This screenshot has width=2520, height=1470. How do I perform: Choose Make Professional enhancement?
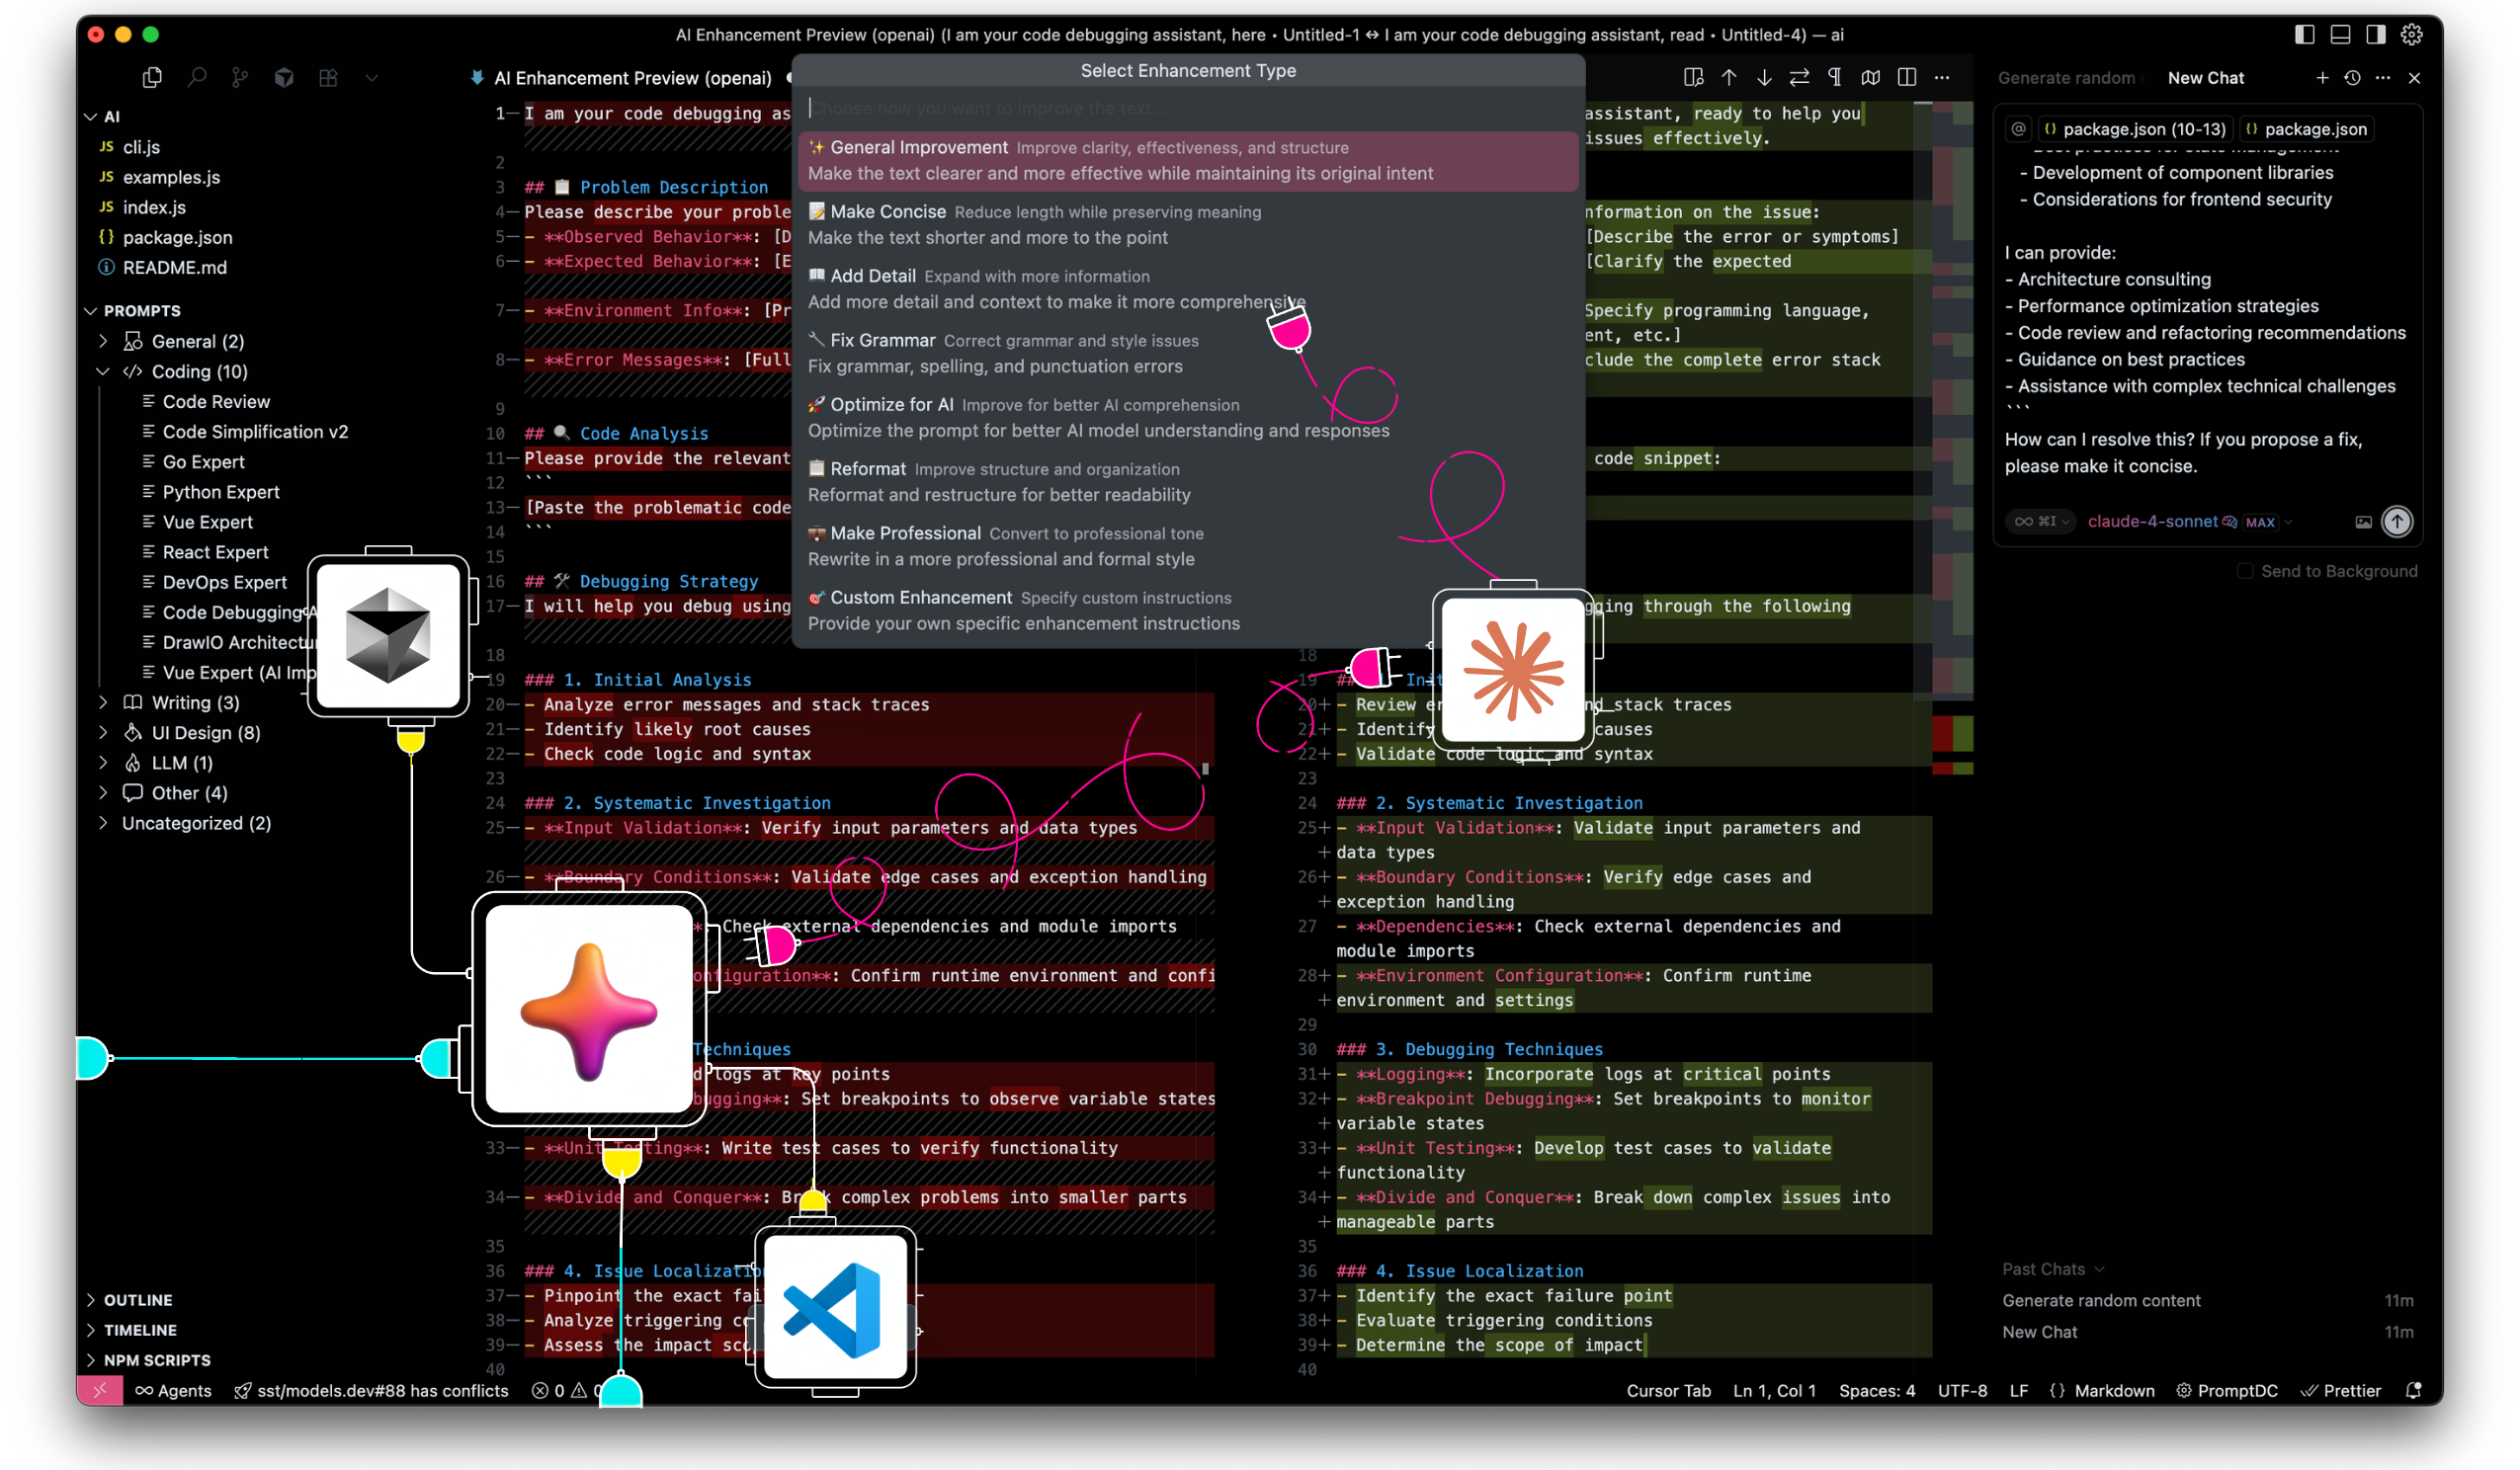pyautogui.click(x=1188, y=546)
